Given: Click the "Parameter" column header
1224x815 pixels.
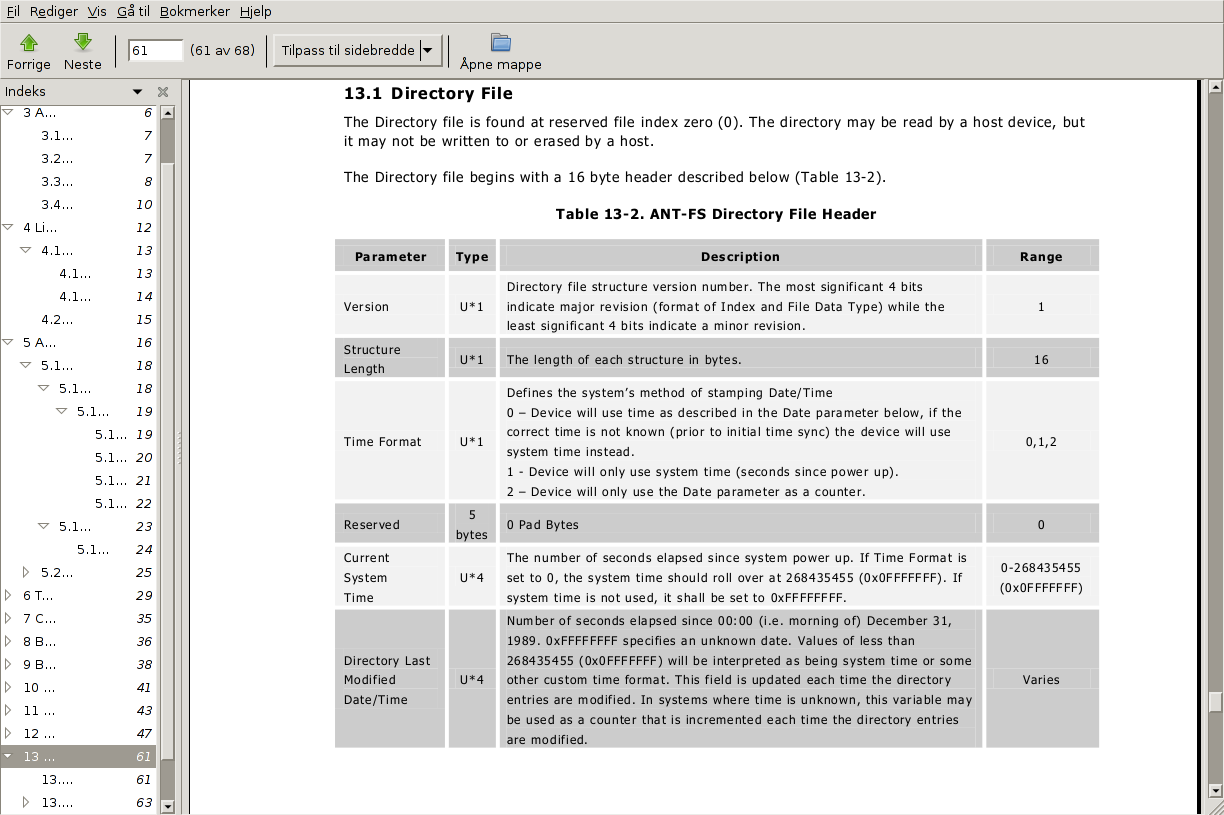Looking at the screenshot, I should click(391, 256).
